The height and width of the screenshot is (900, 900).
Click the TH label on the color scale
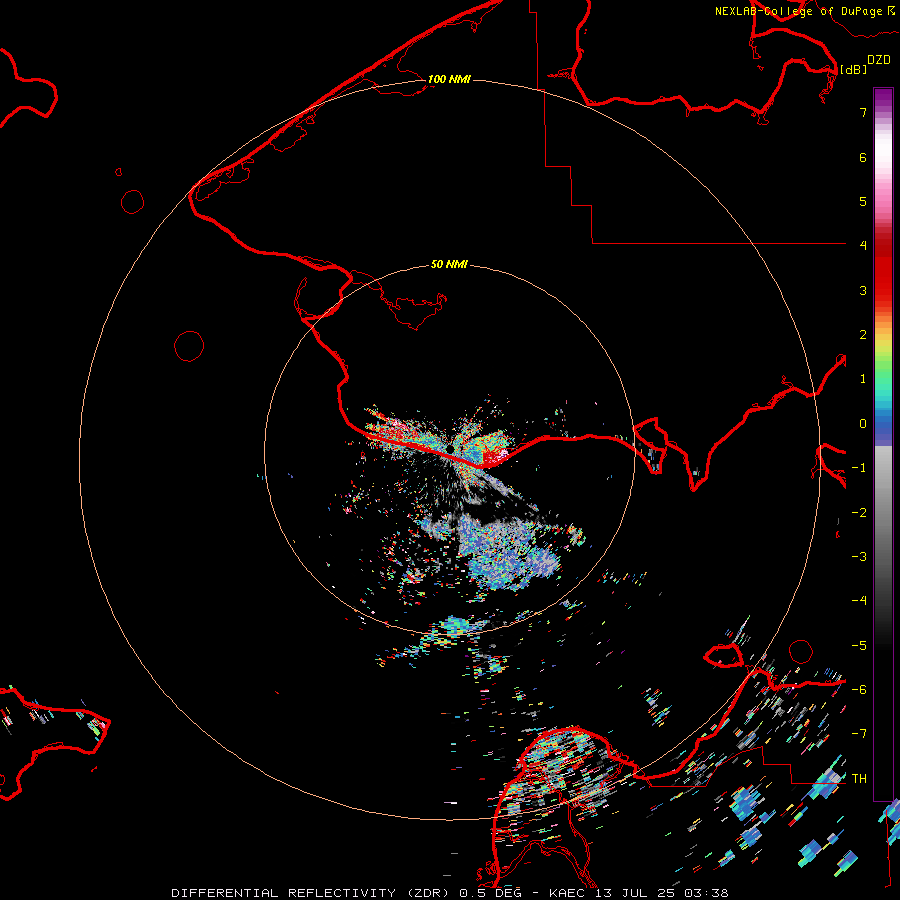(x=859, y=778)
